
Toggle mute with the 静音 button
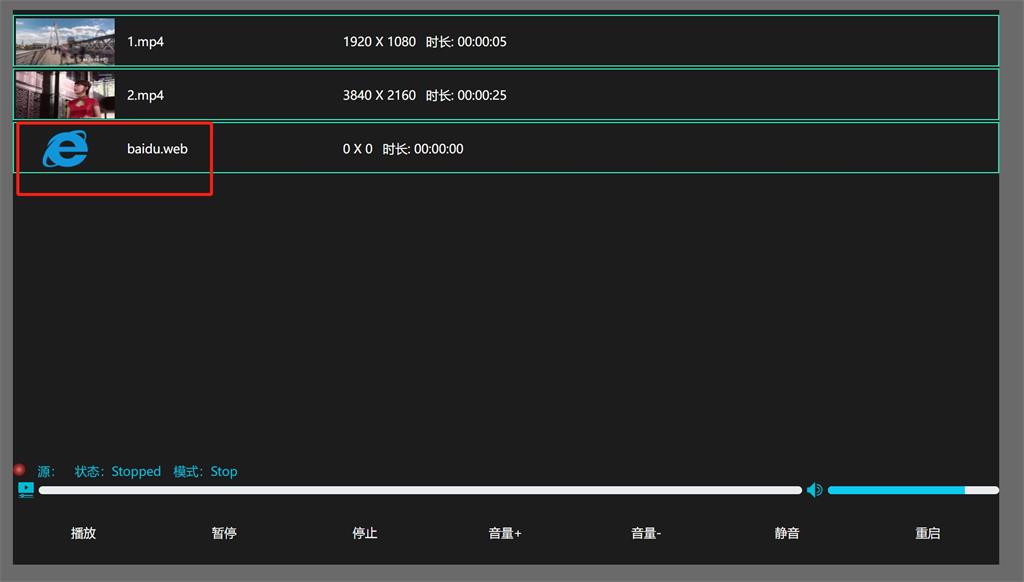click(x=787, y=533)
